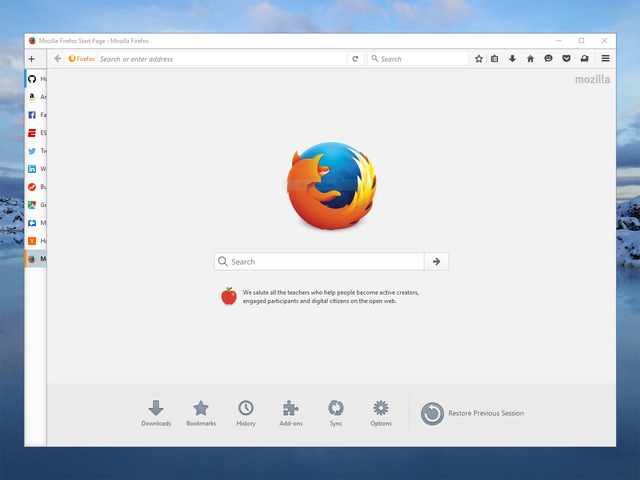
Task: Click the address bar field
Action: tap(220, 59)
